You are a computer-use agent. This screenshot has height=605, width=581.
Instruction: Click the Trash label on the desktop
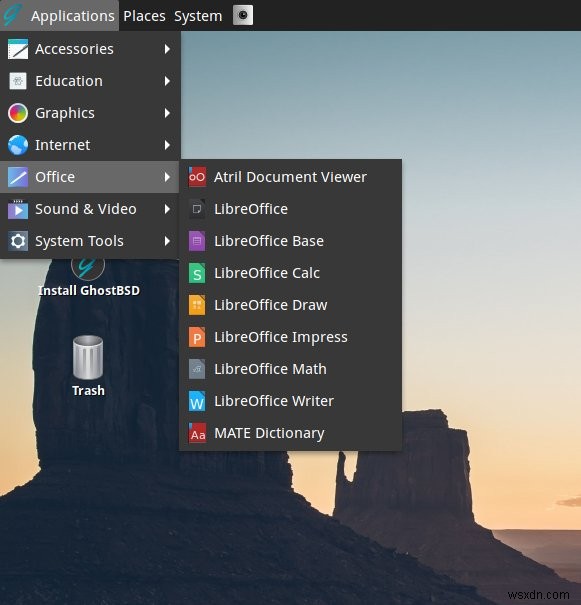(88, 390)
